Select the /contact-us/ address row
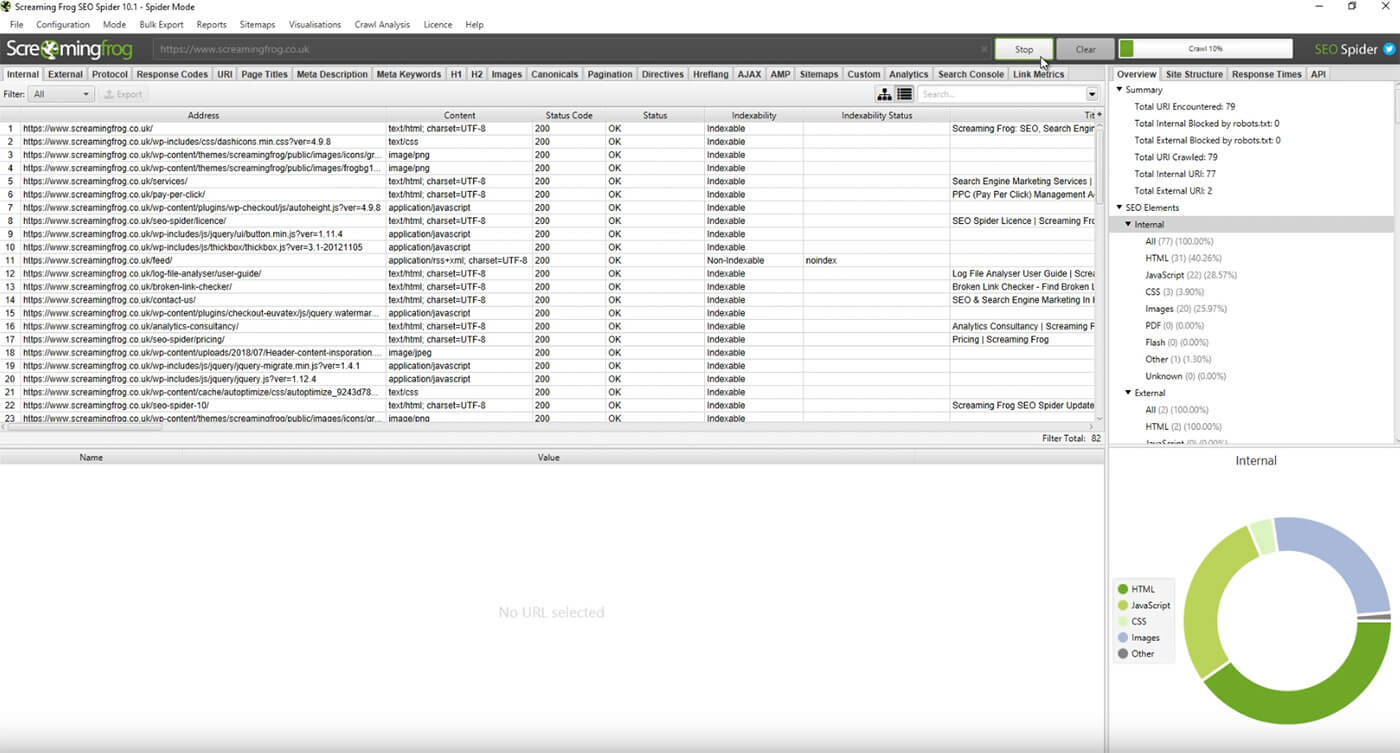Screen dimensions: 1400x753 547,300
